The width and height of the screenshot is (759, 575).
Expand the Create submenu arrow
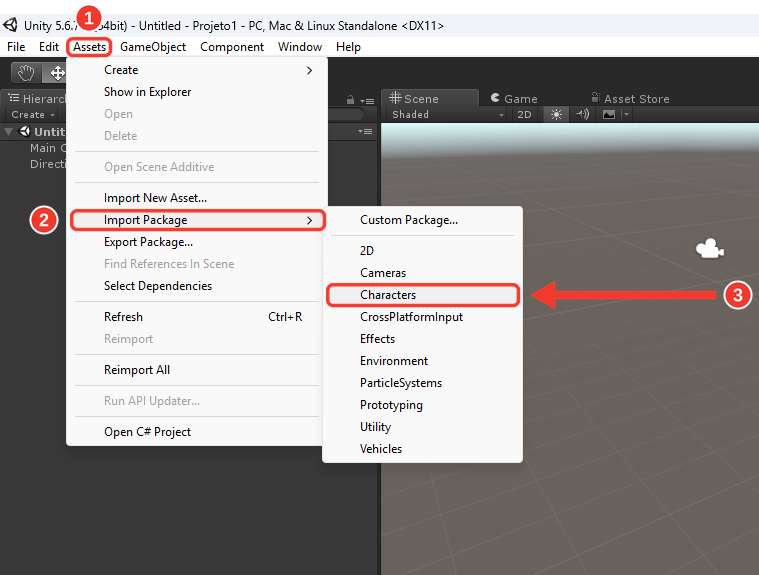[x=309, y=71]
